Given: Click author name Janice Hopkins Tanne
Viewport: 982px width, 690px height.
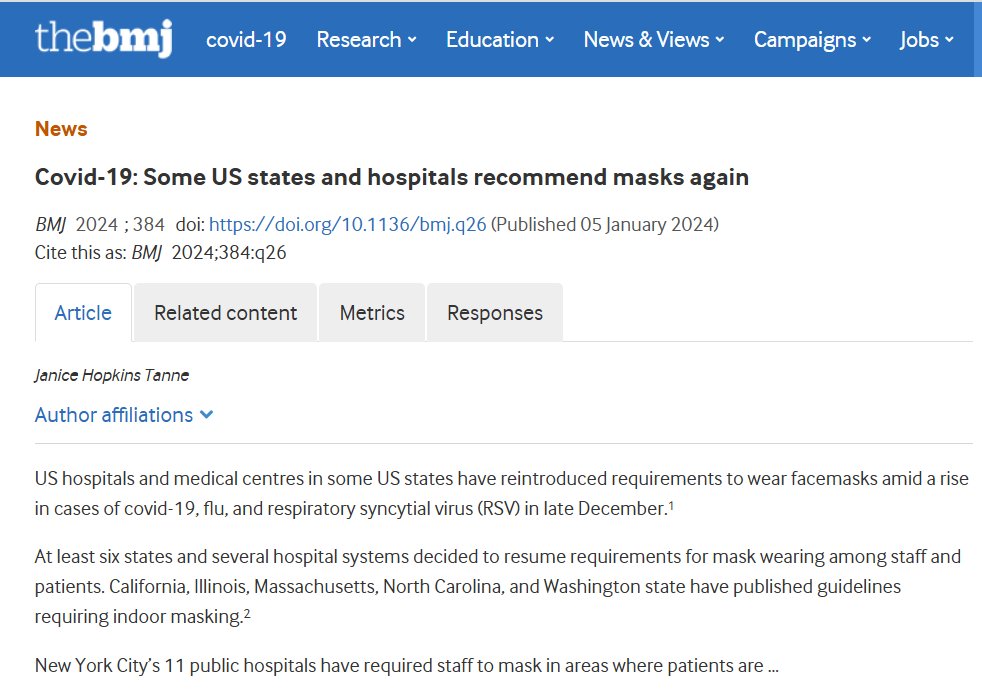Looking at the screenshot, I should pyautogui.click(x=112, y=376).
